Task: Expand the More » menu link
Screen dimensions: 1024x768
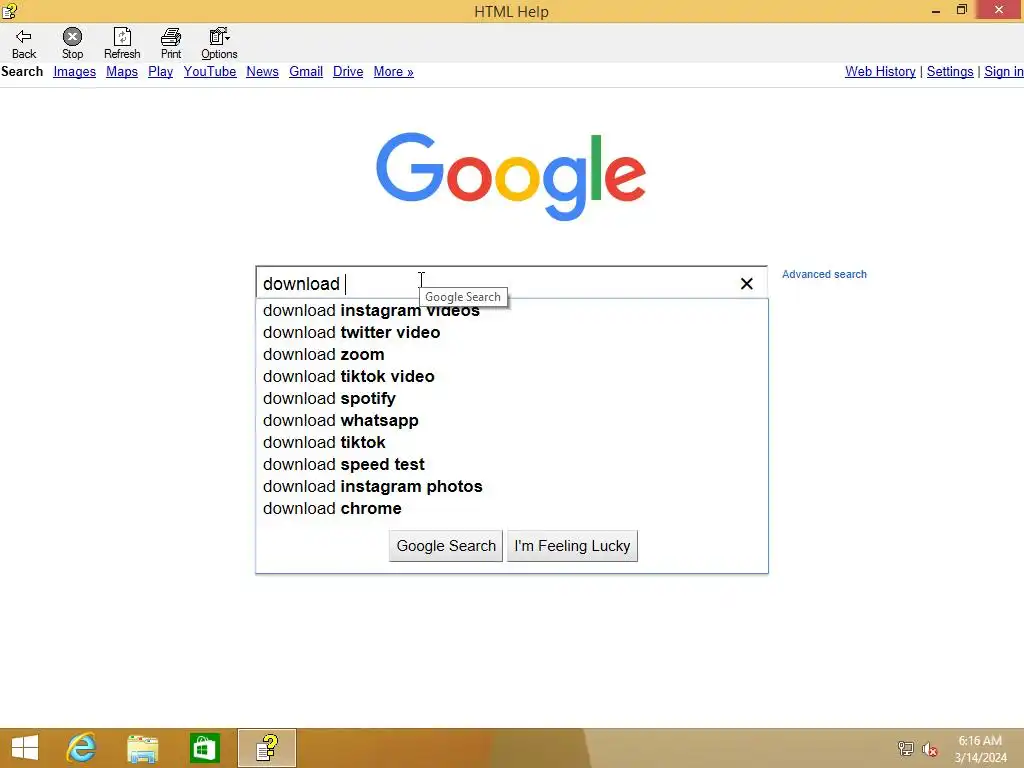Action: (393, 72)
